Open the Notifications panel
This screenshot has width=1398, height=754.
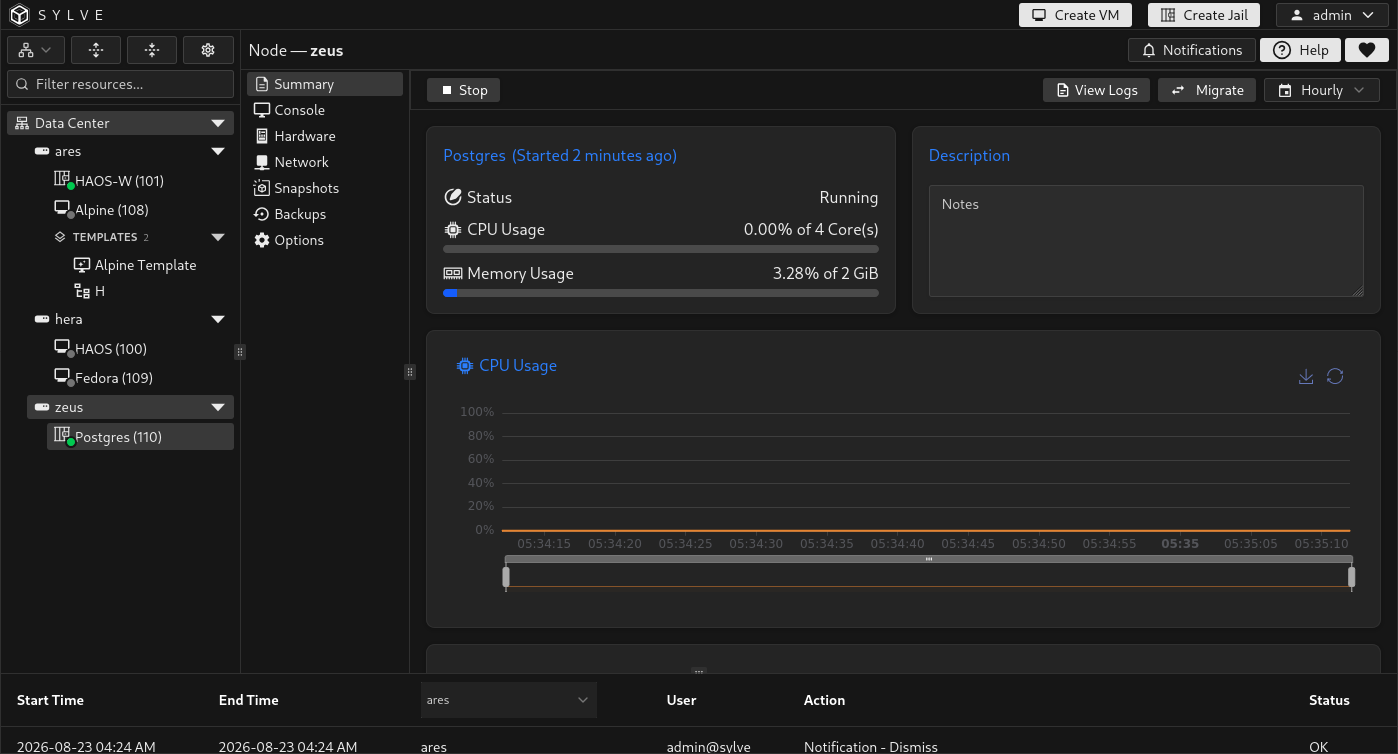(x=1191, y=50)
